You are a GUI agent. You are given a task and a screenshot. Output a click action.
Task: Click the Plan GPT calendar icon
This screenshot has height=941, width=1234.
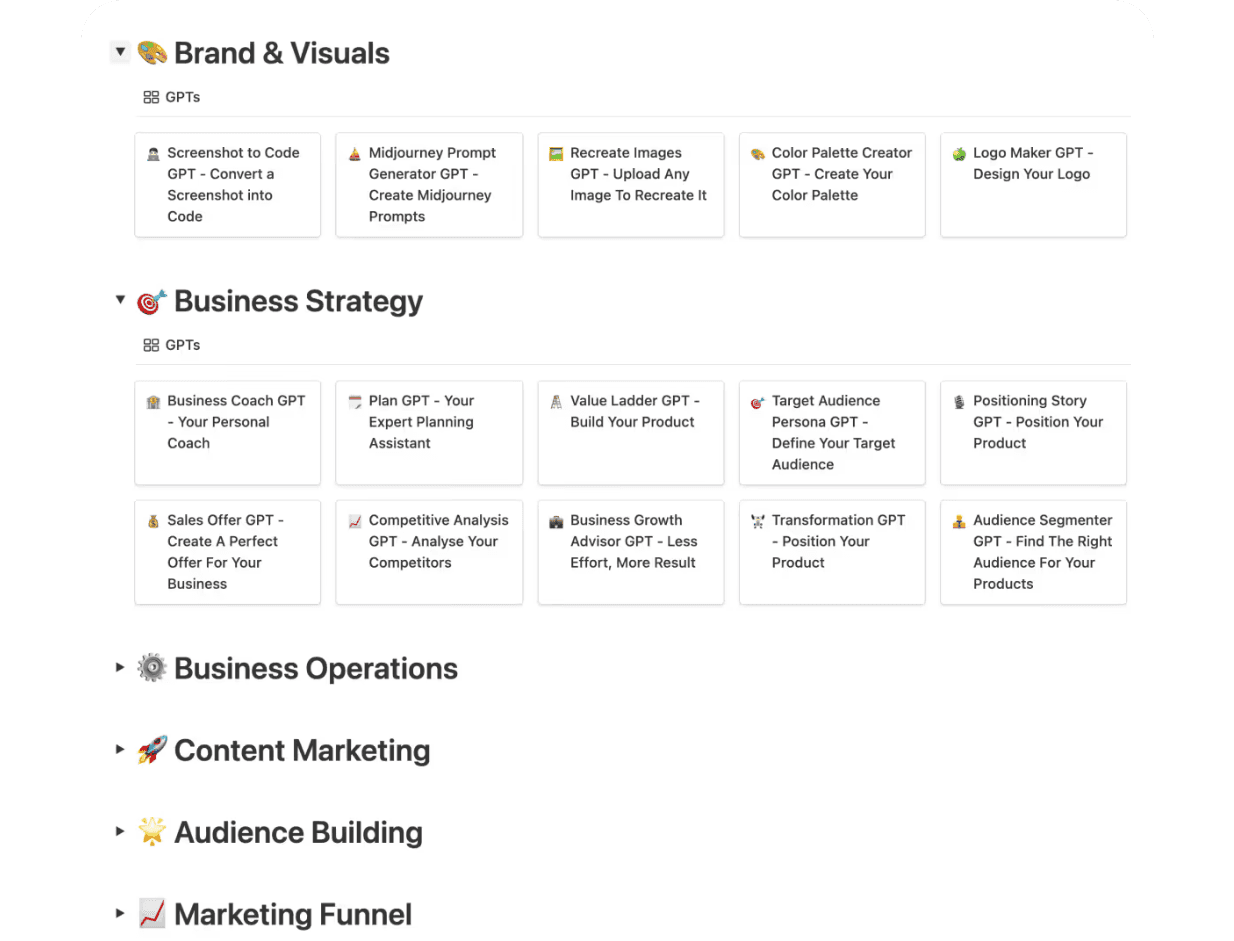tap(354, 402)
